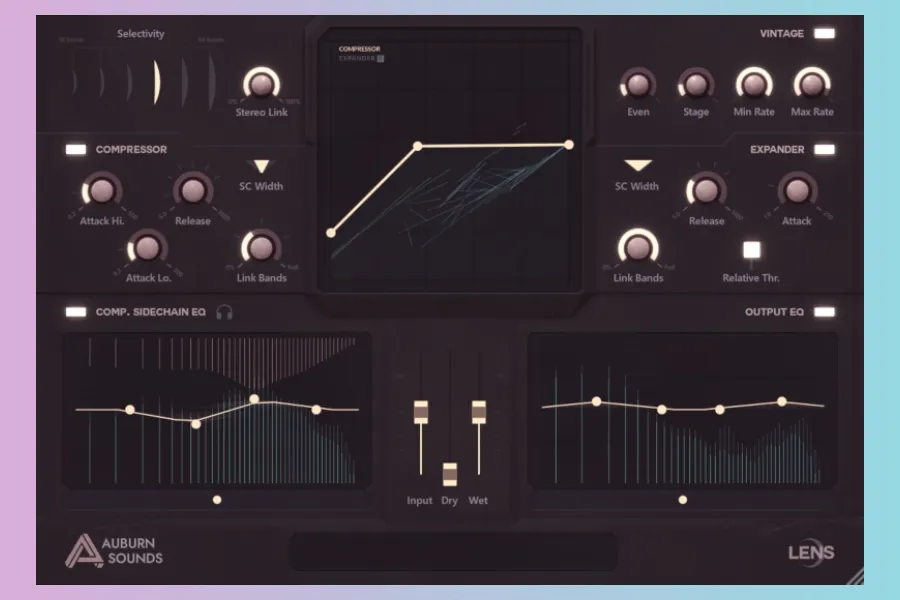Viewport: 900px width, 600px height.
Task: Toggle the Compressor on/off switch
Action: pos(76,150)
